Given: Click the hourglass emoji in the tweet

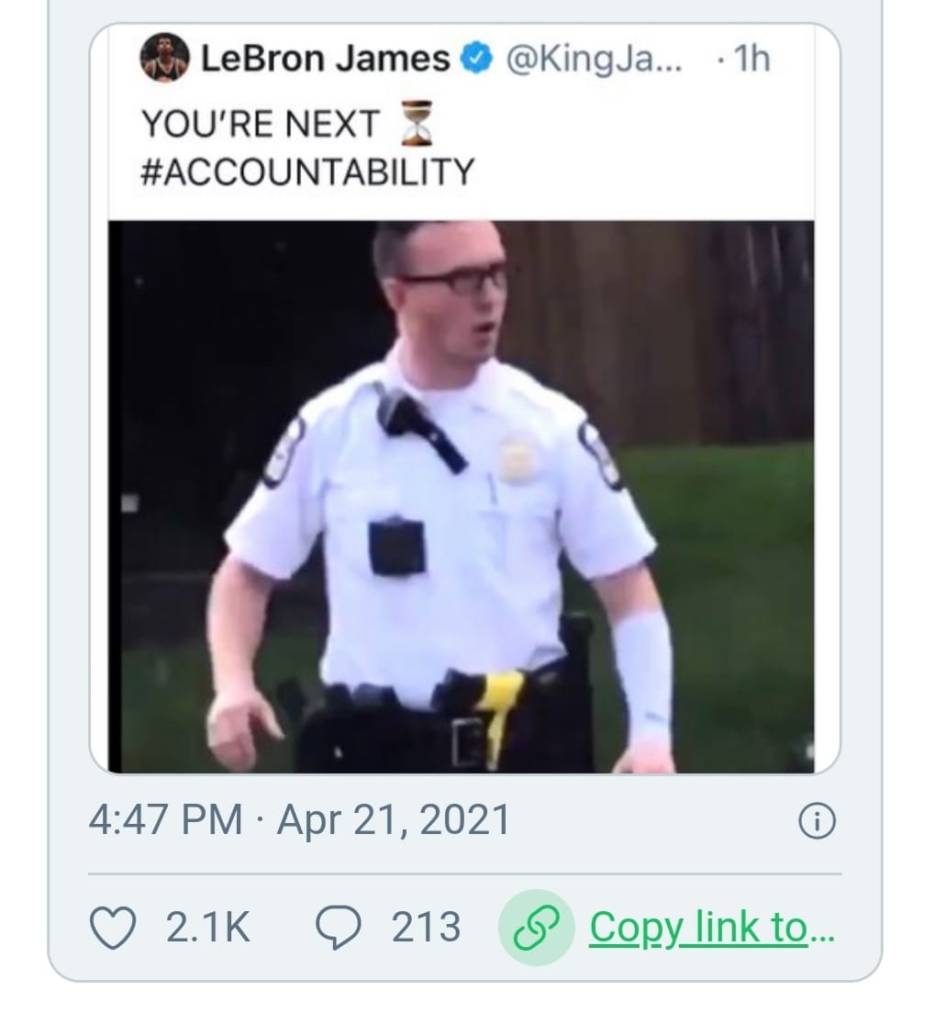Looking at the screenshot, I should 415,124.
